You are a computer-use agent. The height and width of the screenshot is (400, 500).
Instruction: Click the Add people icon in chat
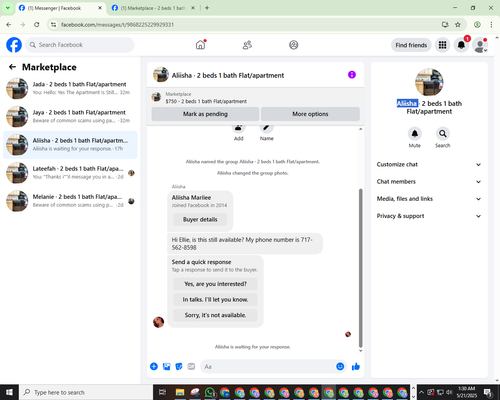[238, 128]
